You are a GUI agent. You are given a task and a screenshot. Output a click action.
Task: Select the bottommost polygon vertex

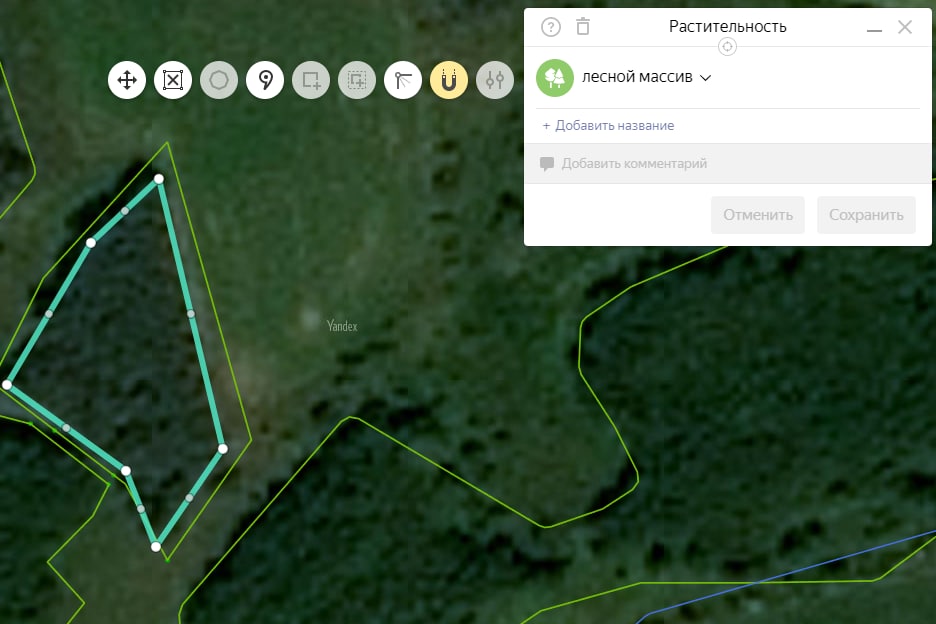[156, 546]
